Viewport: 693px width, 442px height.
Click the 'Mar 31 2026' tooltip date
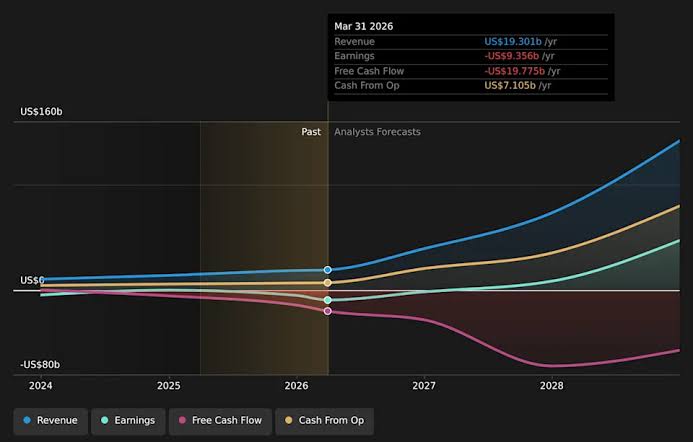pyautogui.click(x=364, y=27)
